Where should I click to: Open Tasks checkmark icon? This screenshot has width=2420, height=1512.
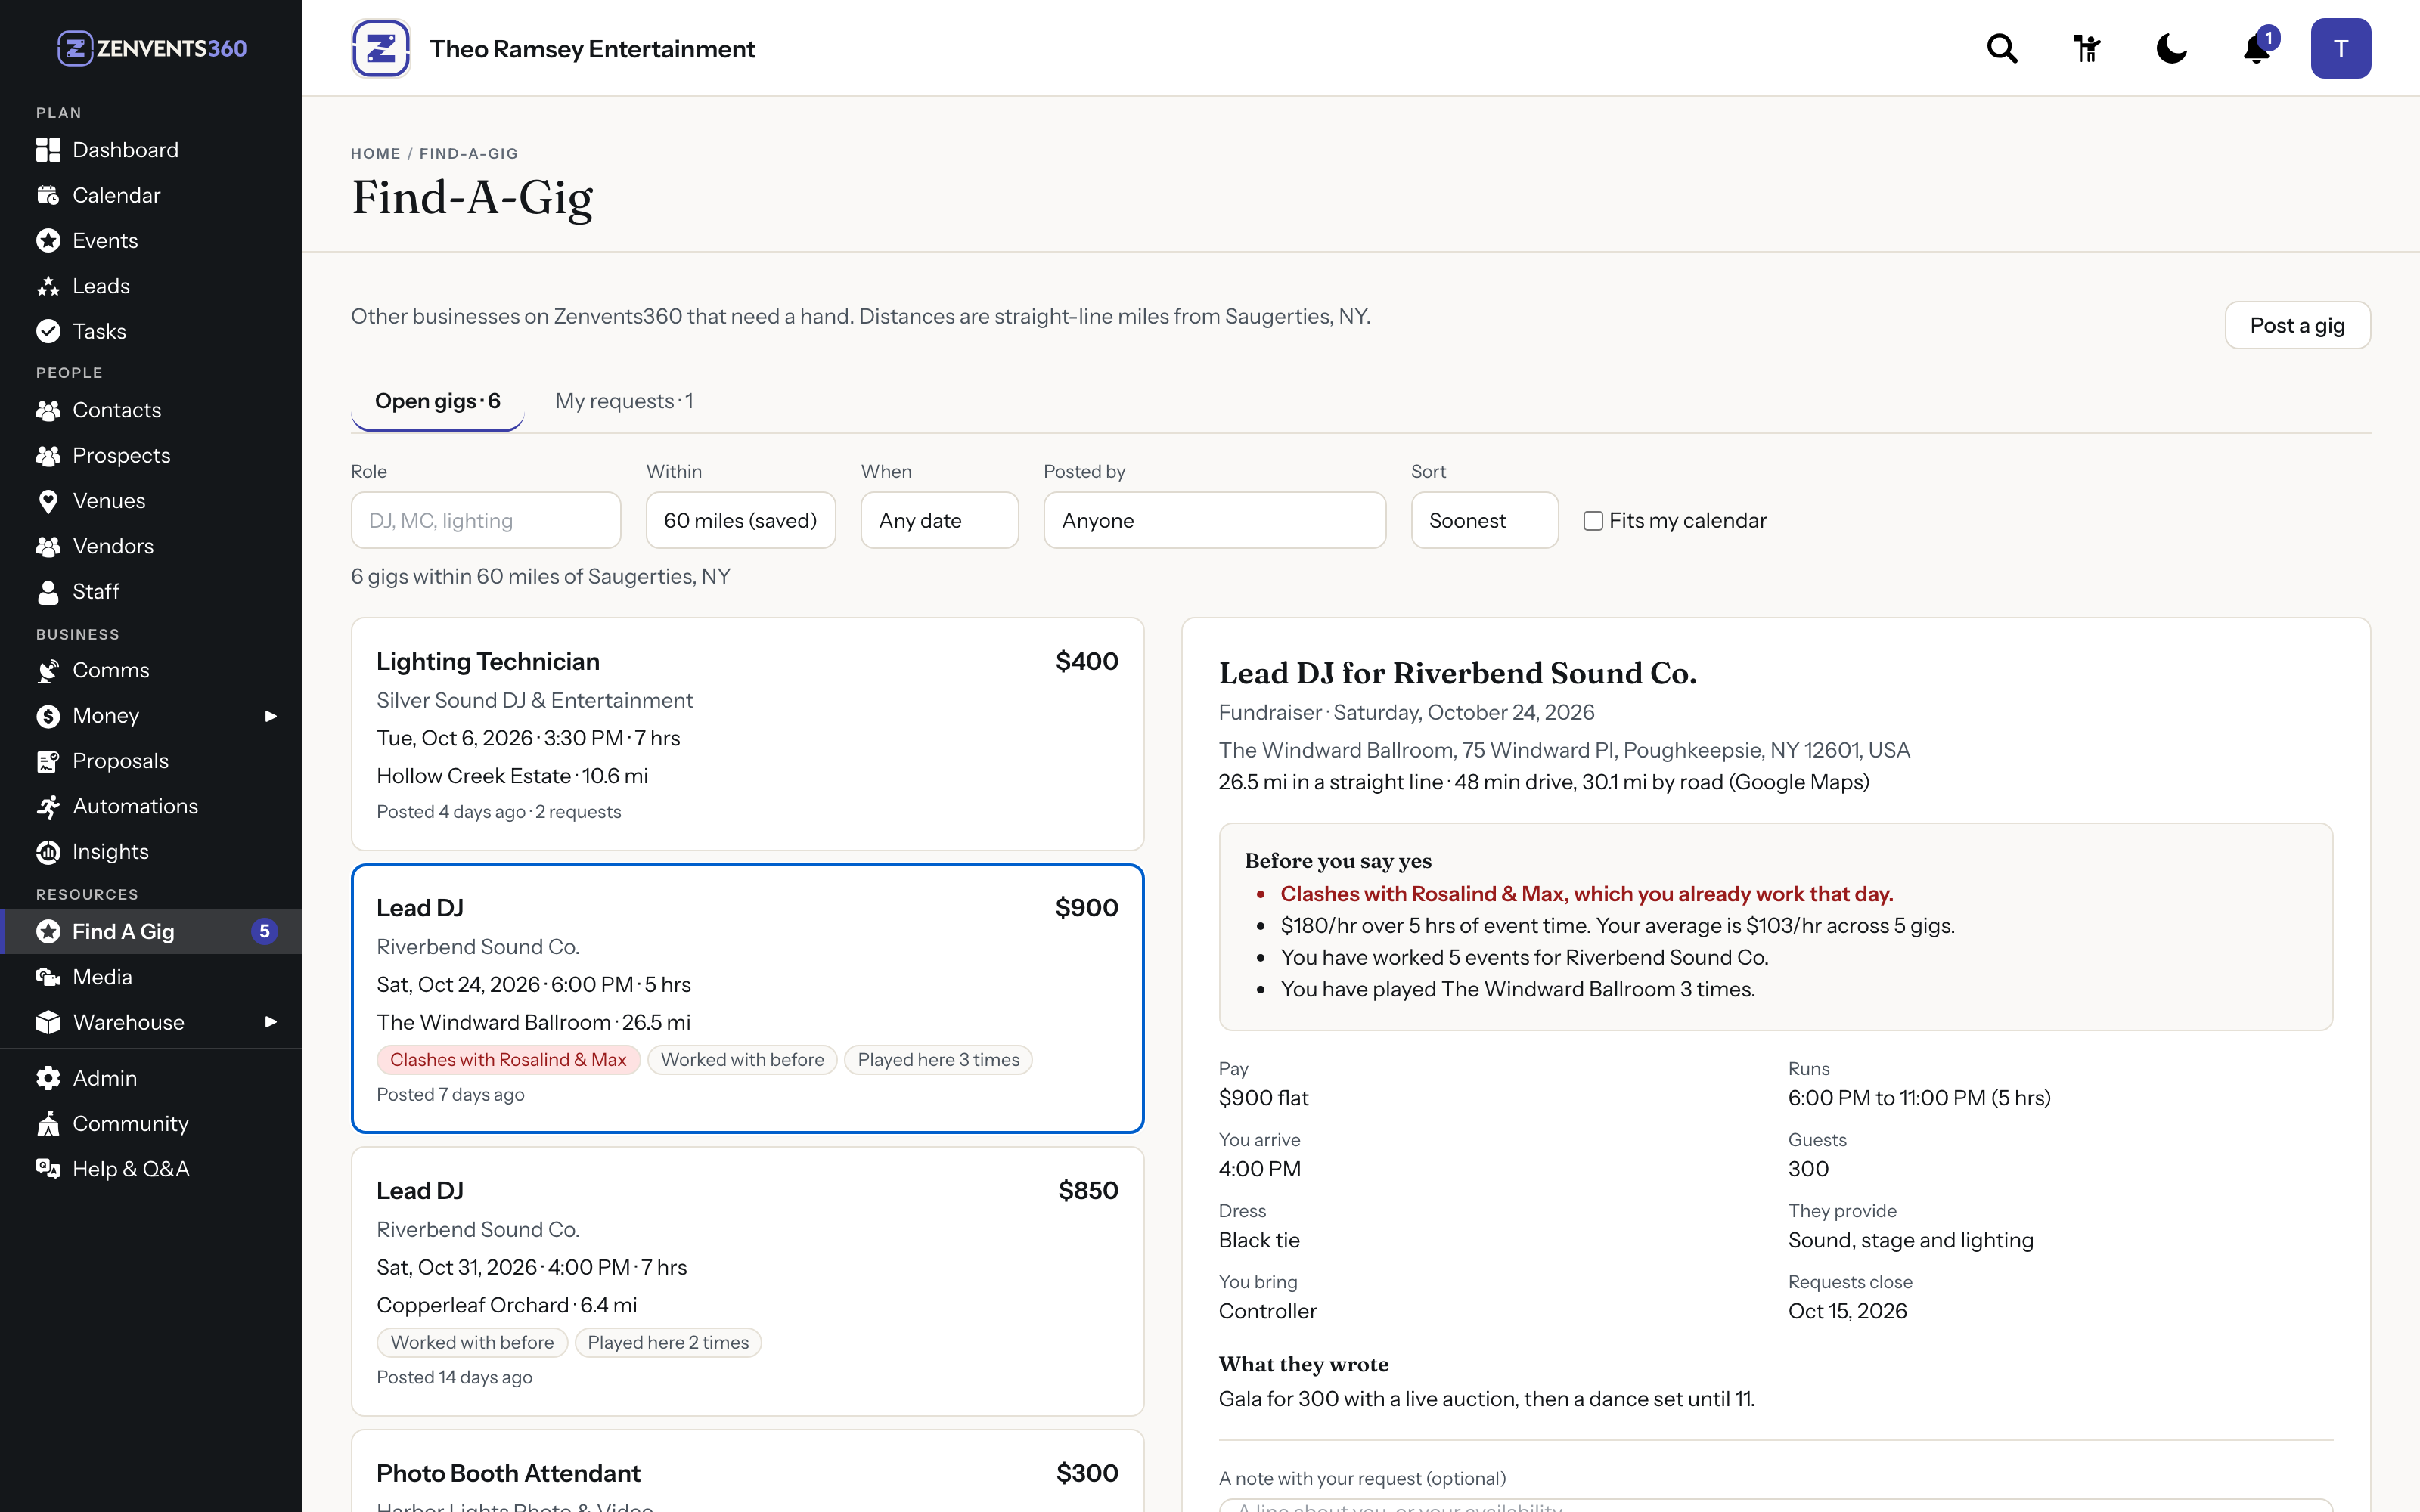pyautogui.click(x=48, y=331)
